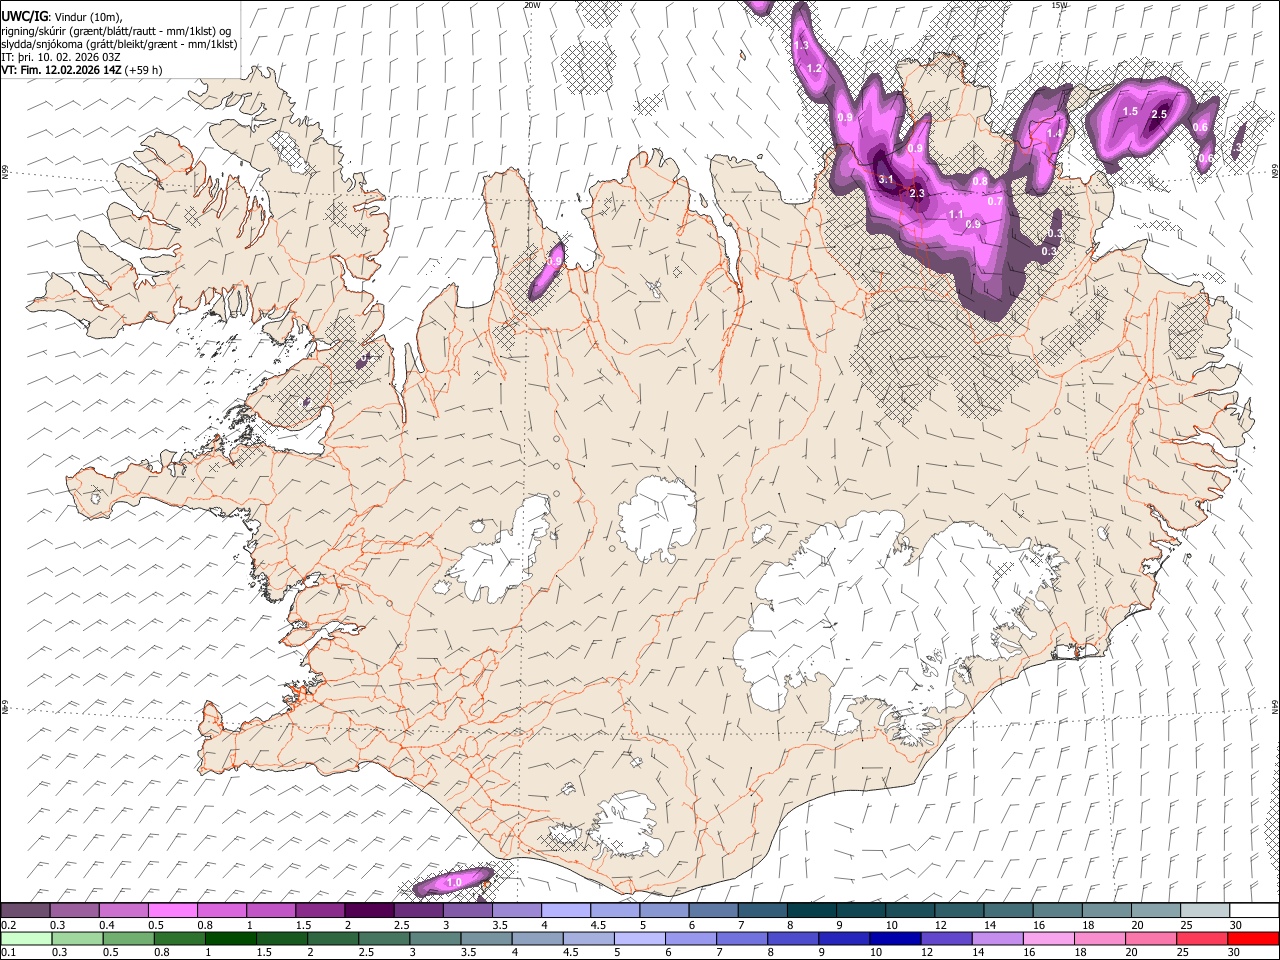The height and width of the screenshot is (960, 1280).
Task: Select the pale grey swatch above label 25, upper row
Action: (x=1205, y=911)
